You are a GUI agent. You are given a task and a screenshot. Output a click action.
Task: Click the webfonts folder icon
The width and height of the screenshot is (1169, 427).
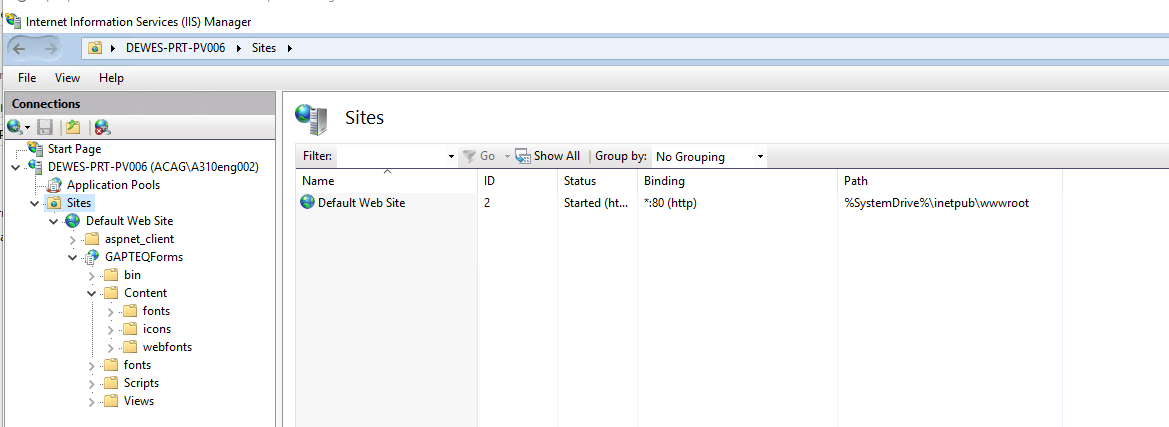coord(130,347)
